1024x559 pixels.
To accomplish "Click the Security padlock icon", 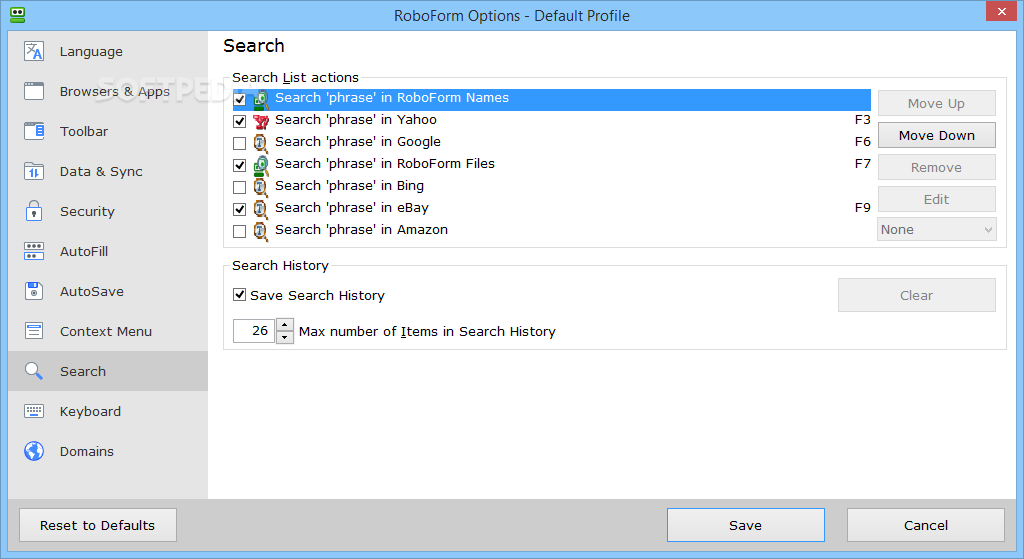I will point(34,211).
